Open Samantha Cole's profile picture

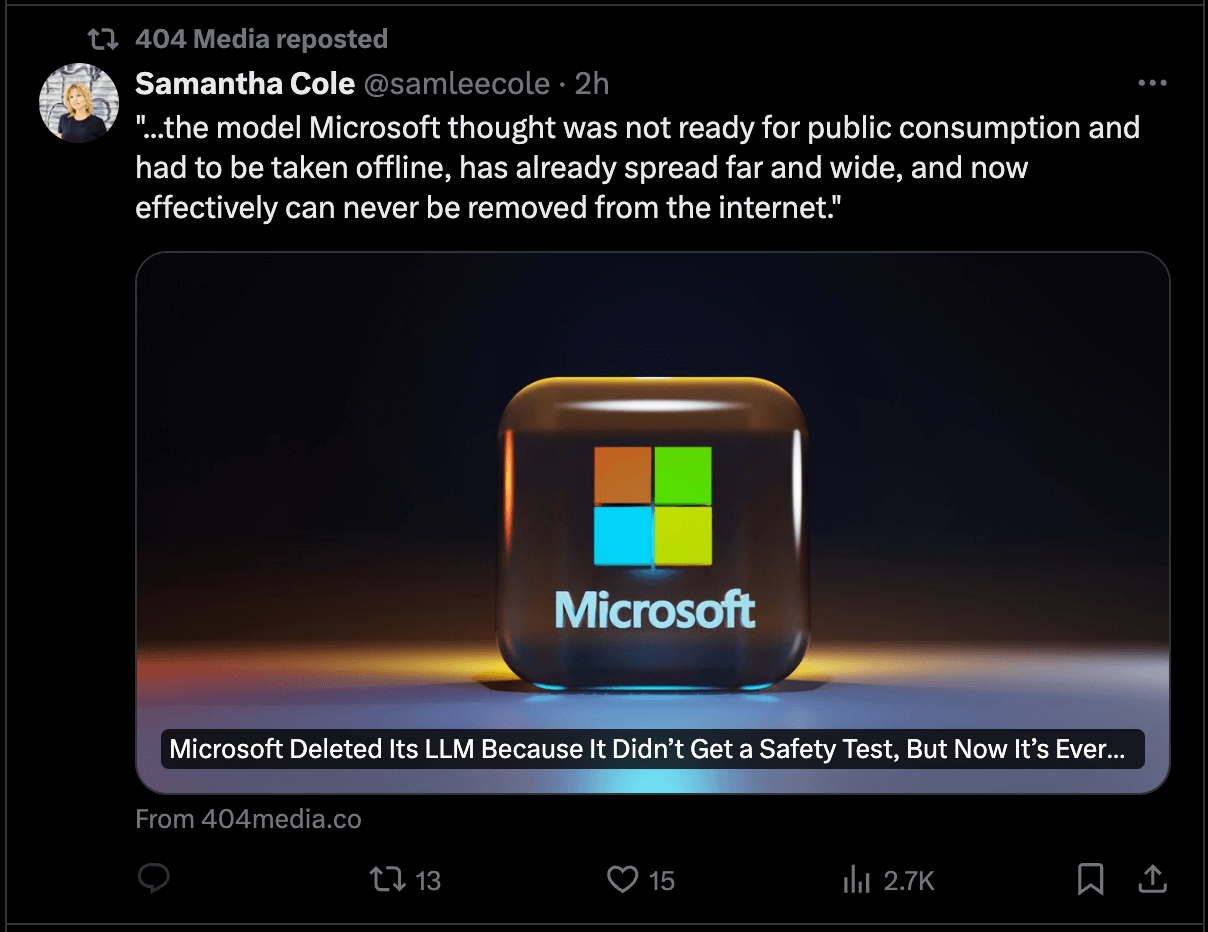tap(79, 103)
